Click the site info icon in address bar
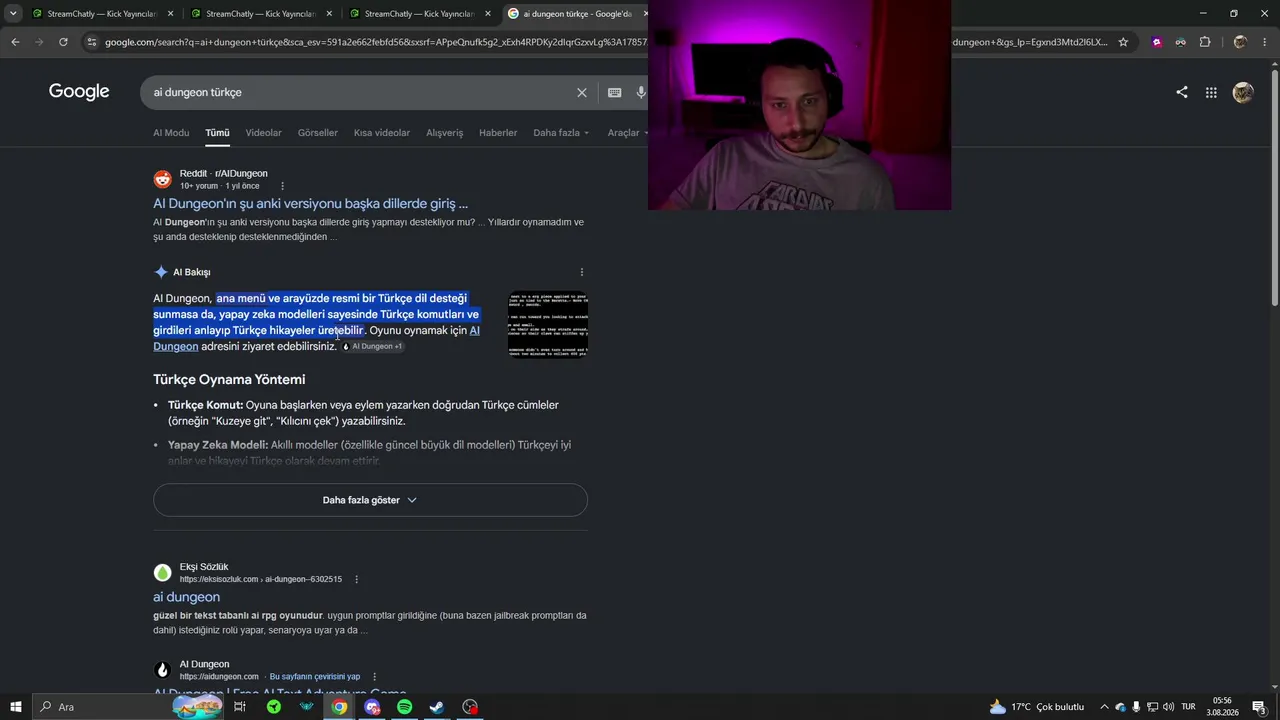 coord(92,42)
